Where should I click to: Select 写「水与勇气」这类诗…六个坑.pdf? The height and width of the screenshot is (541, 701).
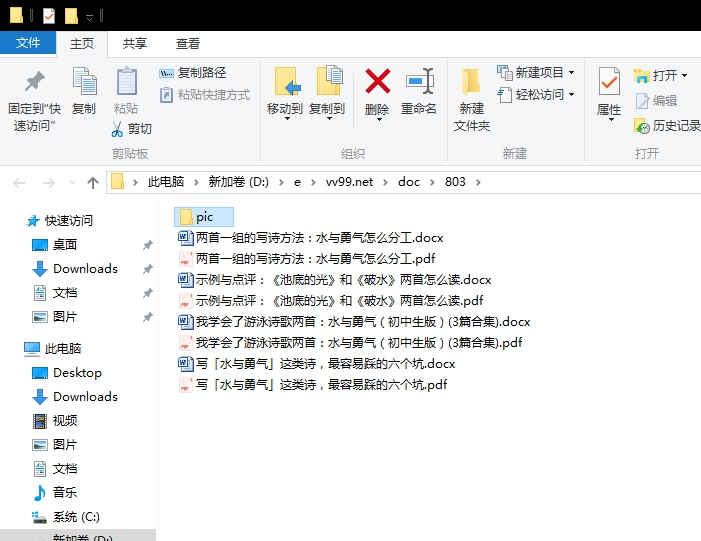pos(312,385)
